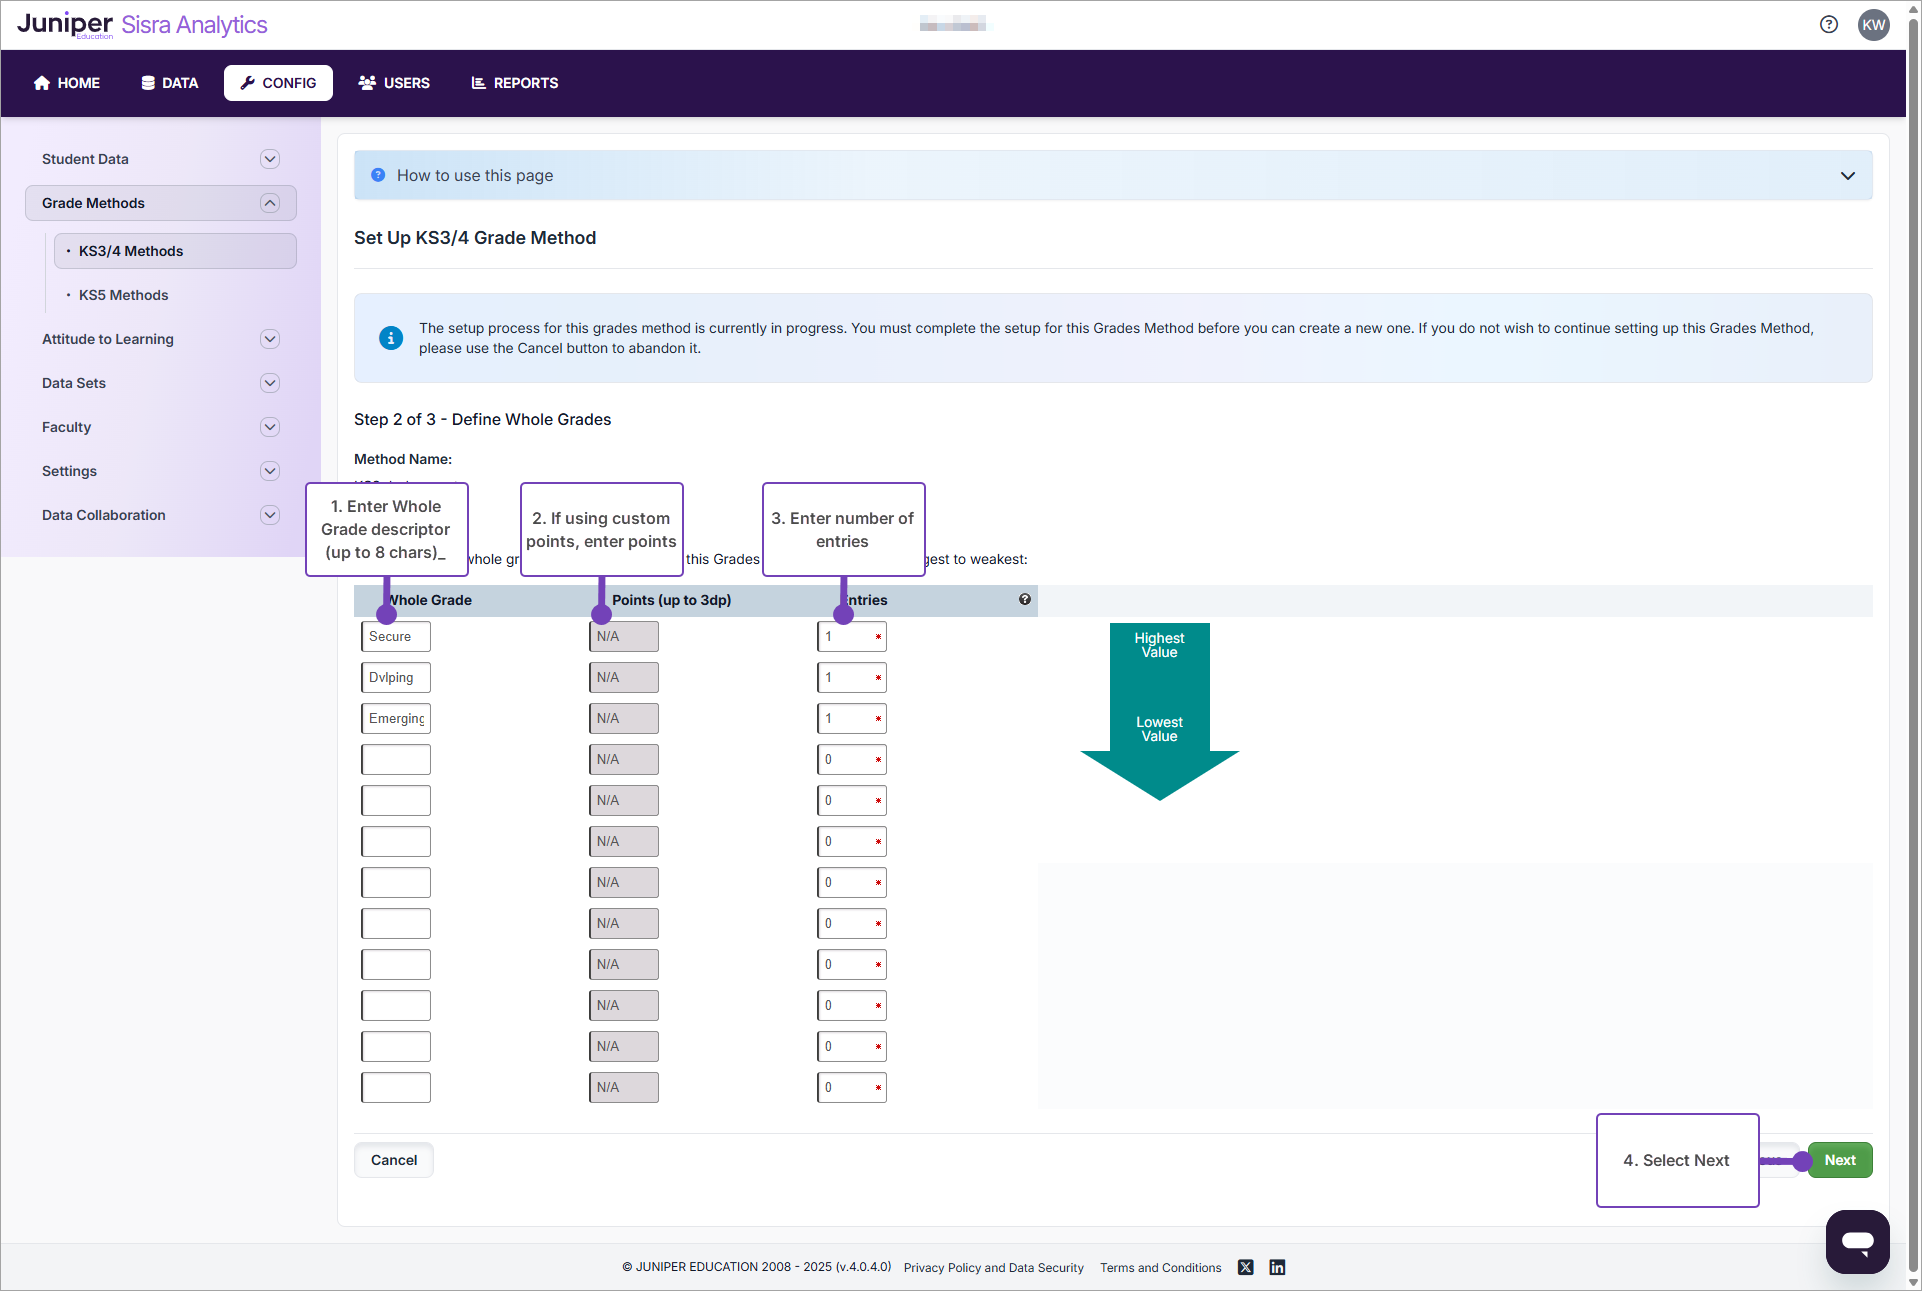This screenshot has width=1922, height=1291.
Task: Open the help question mark icon
Action: pyautogui.click(x=1828, y=25)
